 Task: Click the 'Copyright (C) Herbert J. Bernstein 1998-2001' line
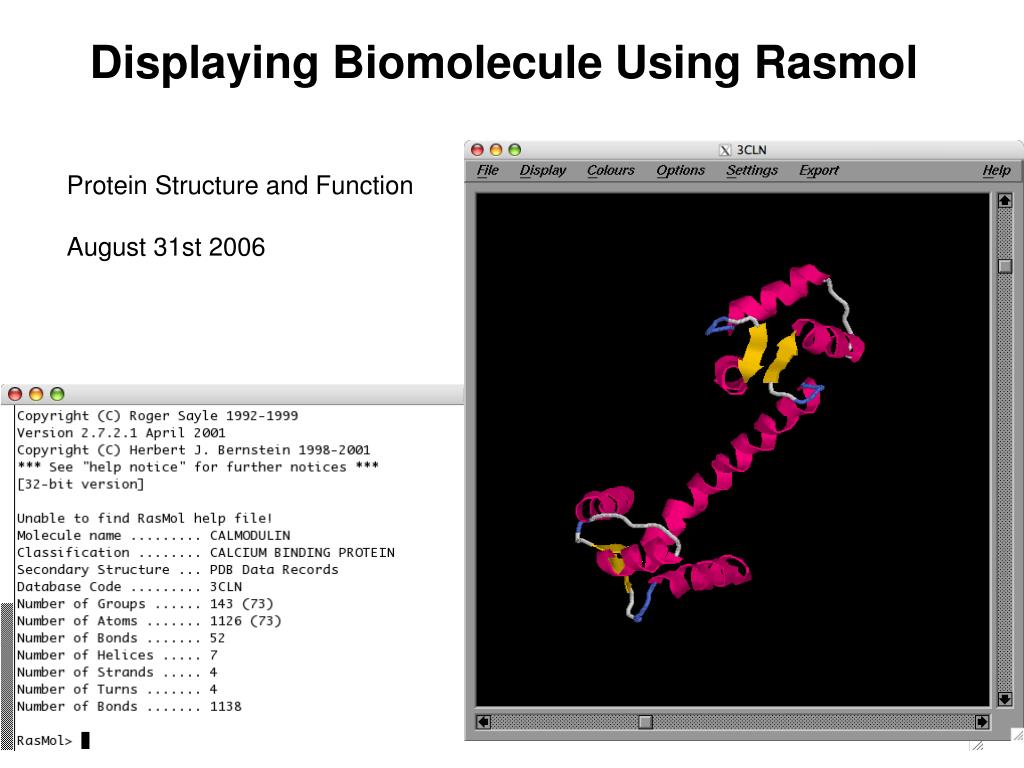click(x=193, y=450)
